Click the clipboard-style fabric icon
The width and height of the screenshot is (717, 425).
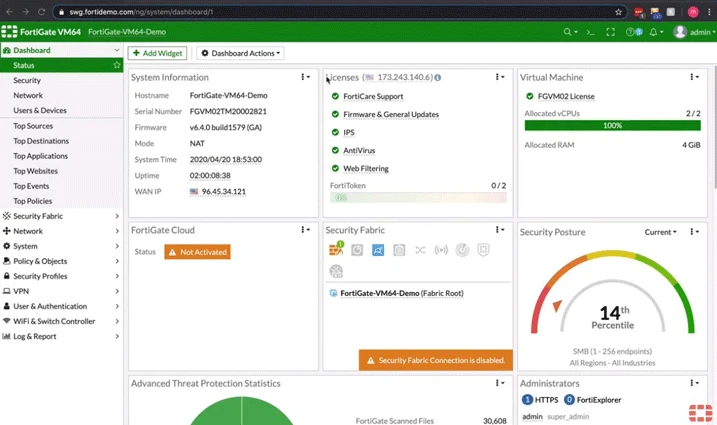coord(399,250)
